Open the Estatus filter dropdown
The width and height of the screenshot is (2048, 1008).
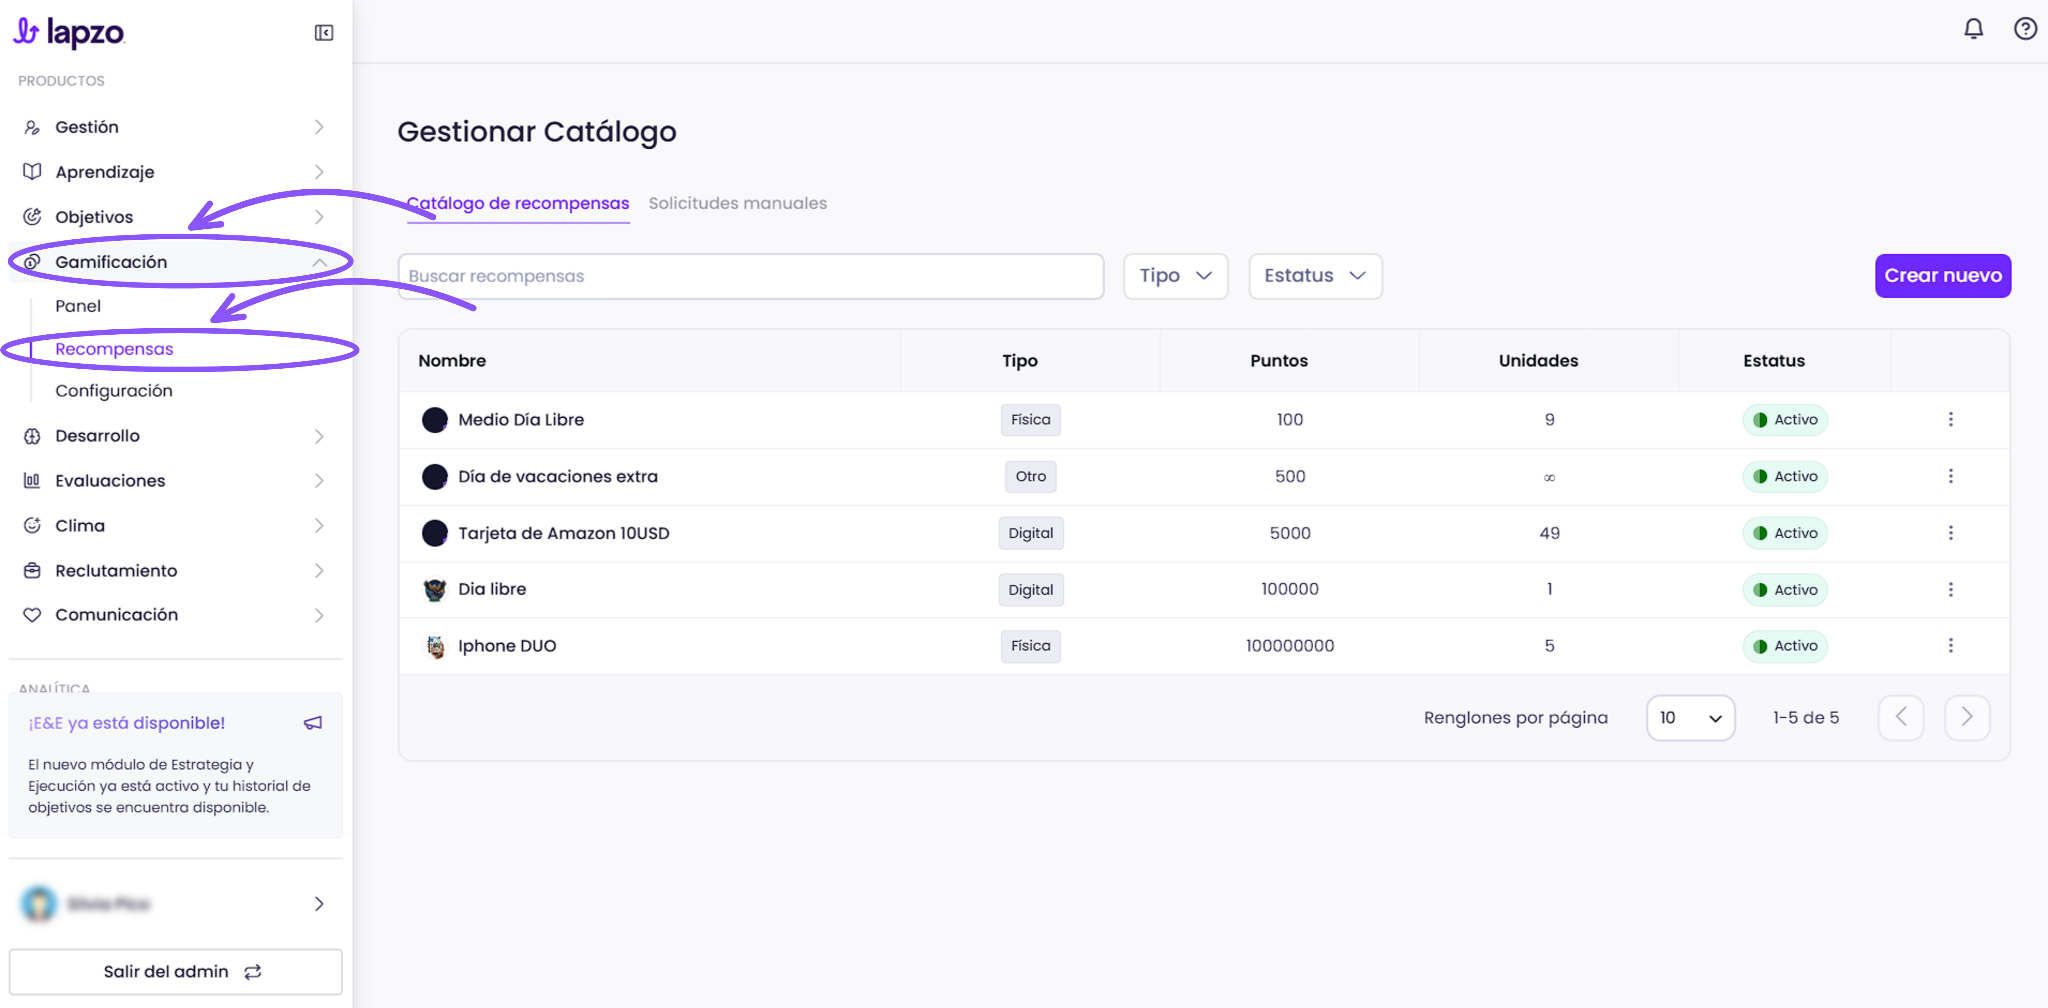tap(1315, 276)
